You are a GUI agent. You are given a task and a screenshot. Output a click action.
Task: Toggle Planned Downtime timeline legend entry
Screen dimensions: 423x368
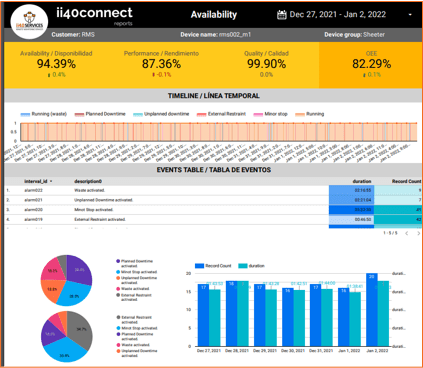[100, 114]
